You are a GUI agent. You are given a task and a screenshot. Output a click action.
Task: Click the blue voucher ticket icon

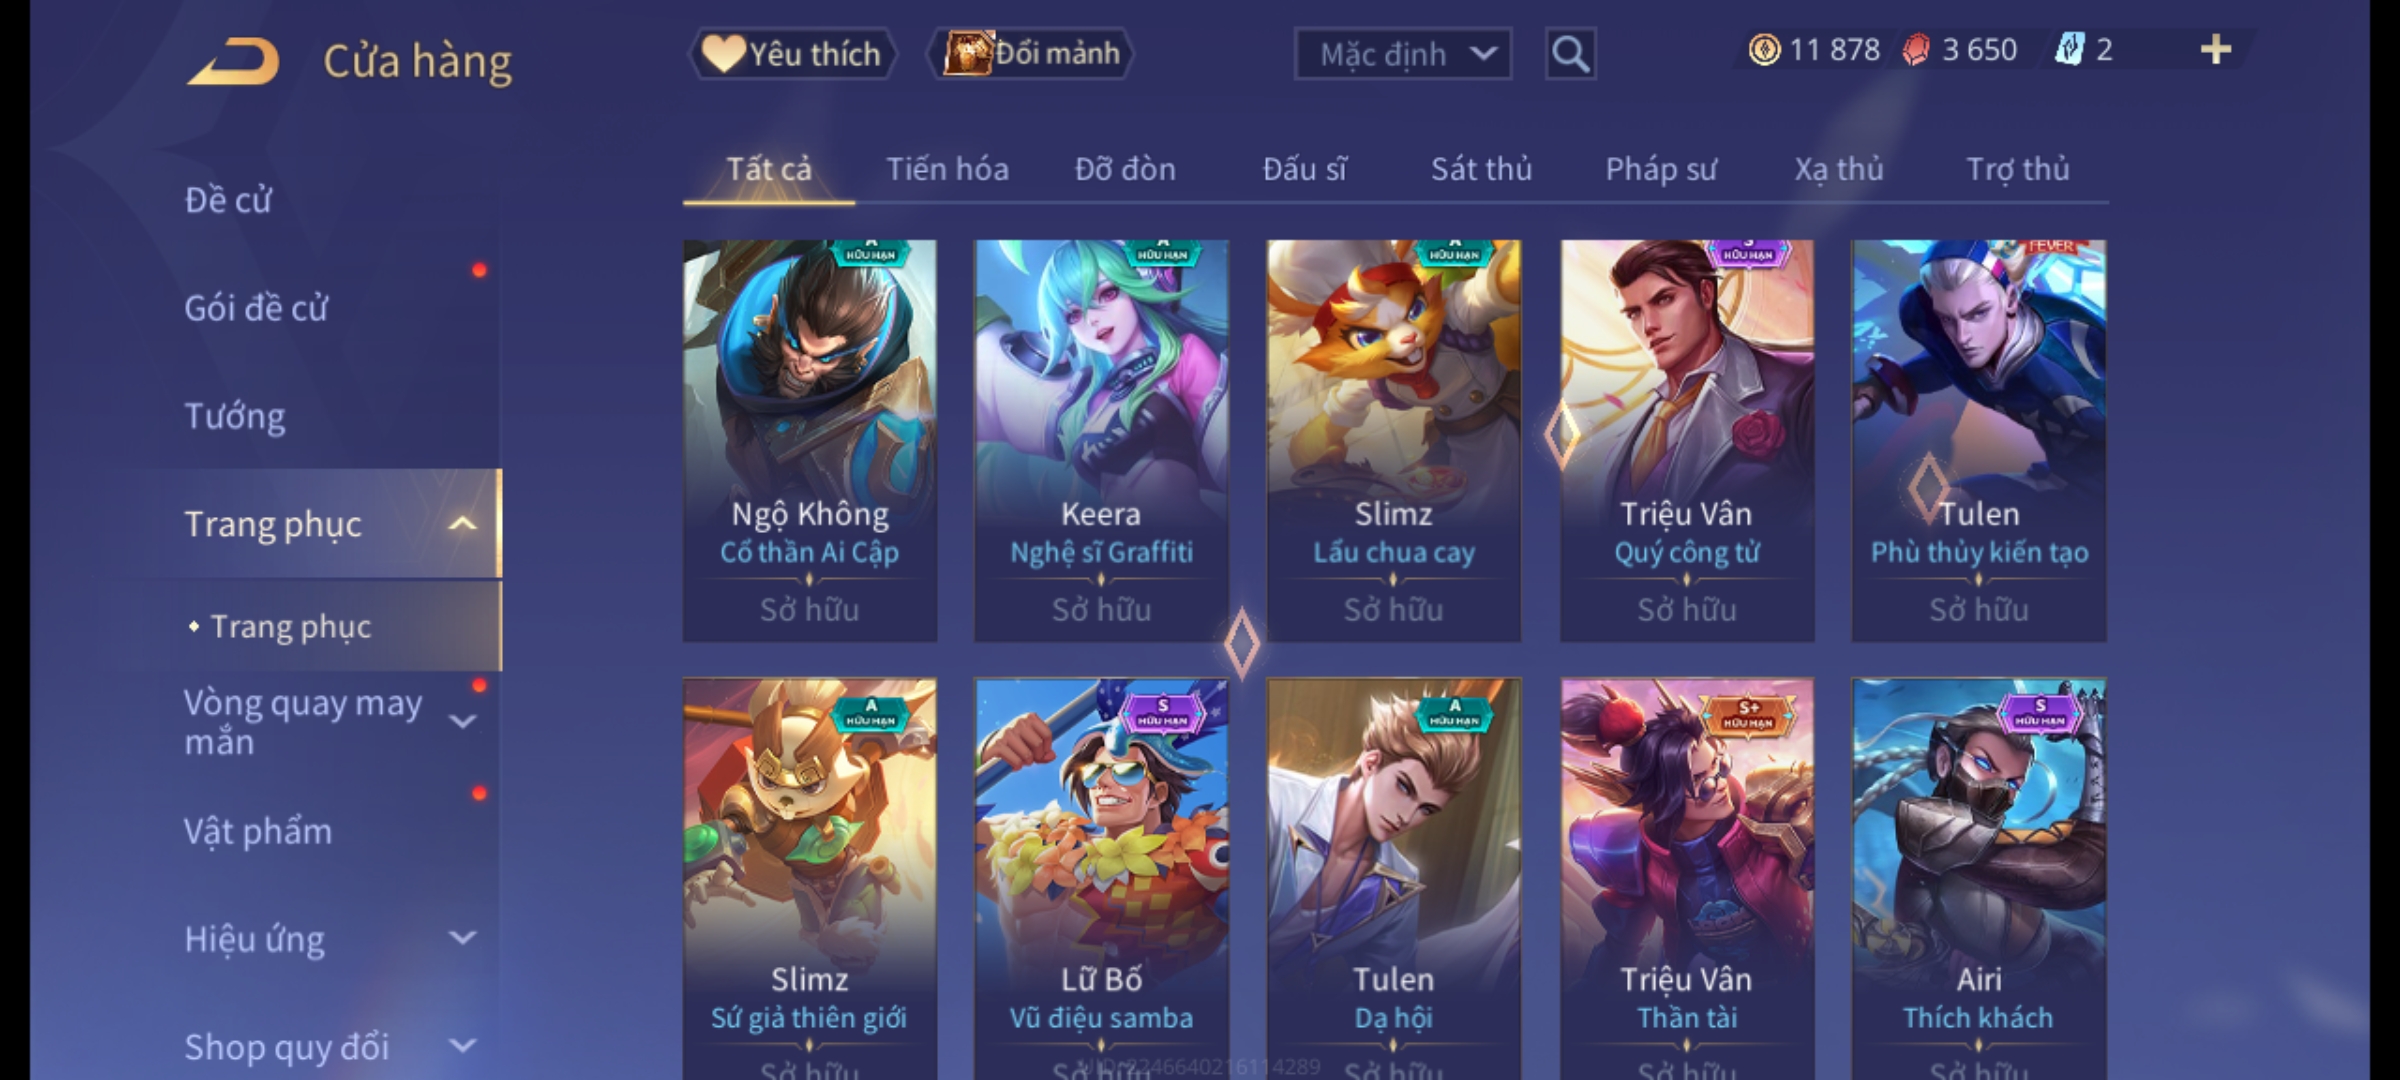click(2069, 50)
